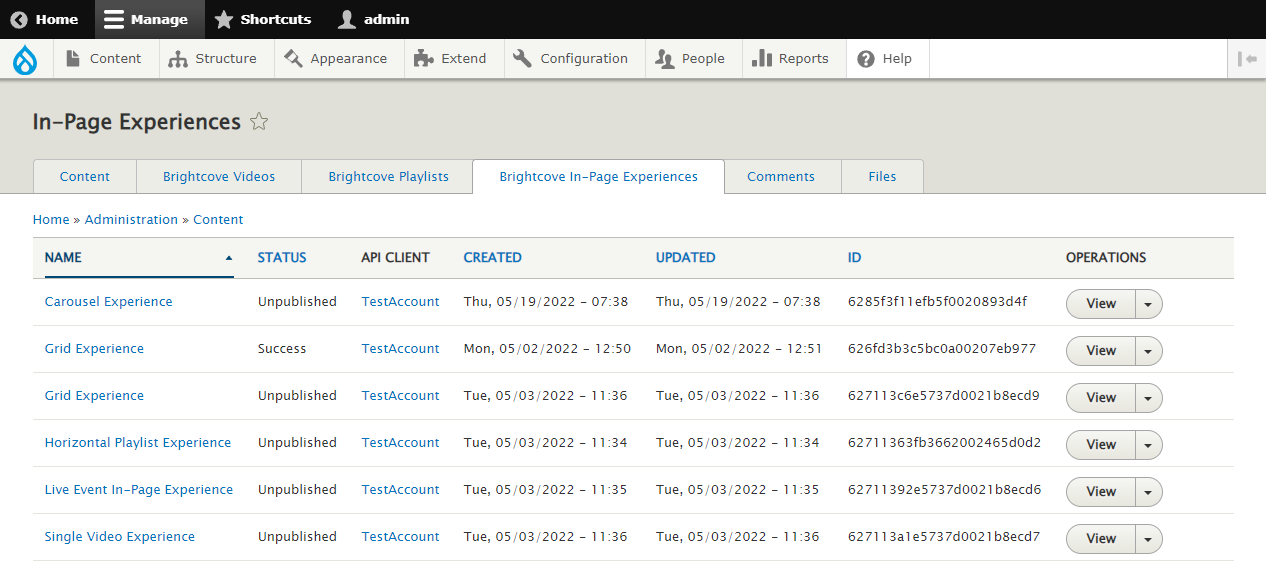This screenshot has height=575, width=1266.
Task: Click TestAccount in the Carousel Experience row
Action: [x=400, y=302]
